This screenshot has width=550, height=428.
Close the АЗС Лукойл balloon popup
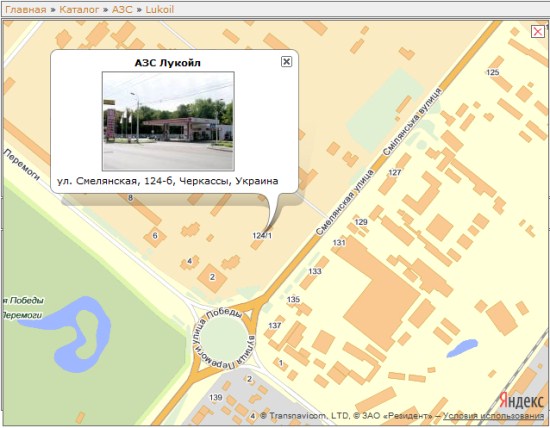(x=287, y=62)
